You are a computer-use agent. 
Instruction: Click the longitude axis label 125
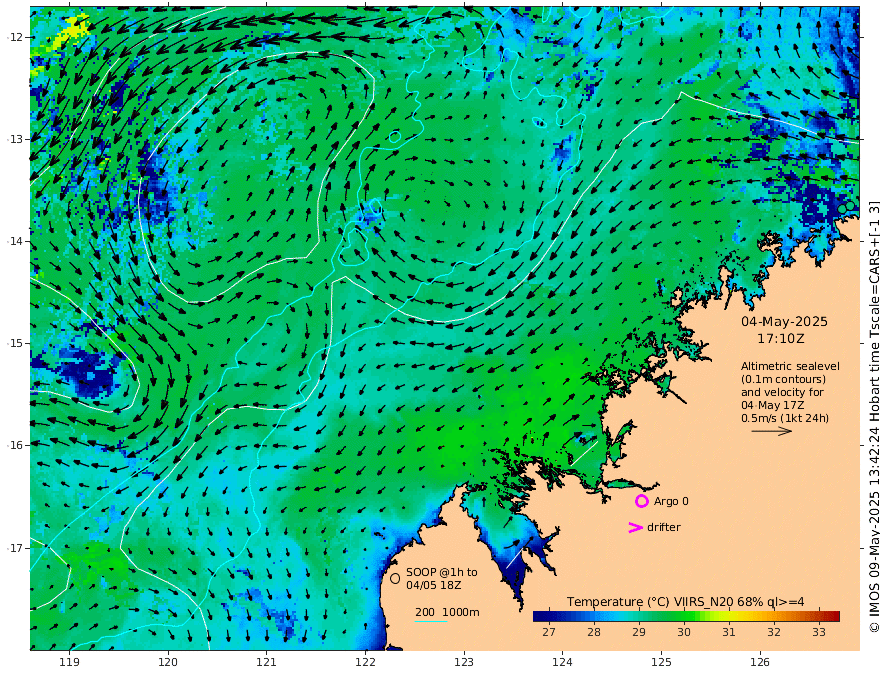tap(661, 662)
